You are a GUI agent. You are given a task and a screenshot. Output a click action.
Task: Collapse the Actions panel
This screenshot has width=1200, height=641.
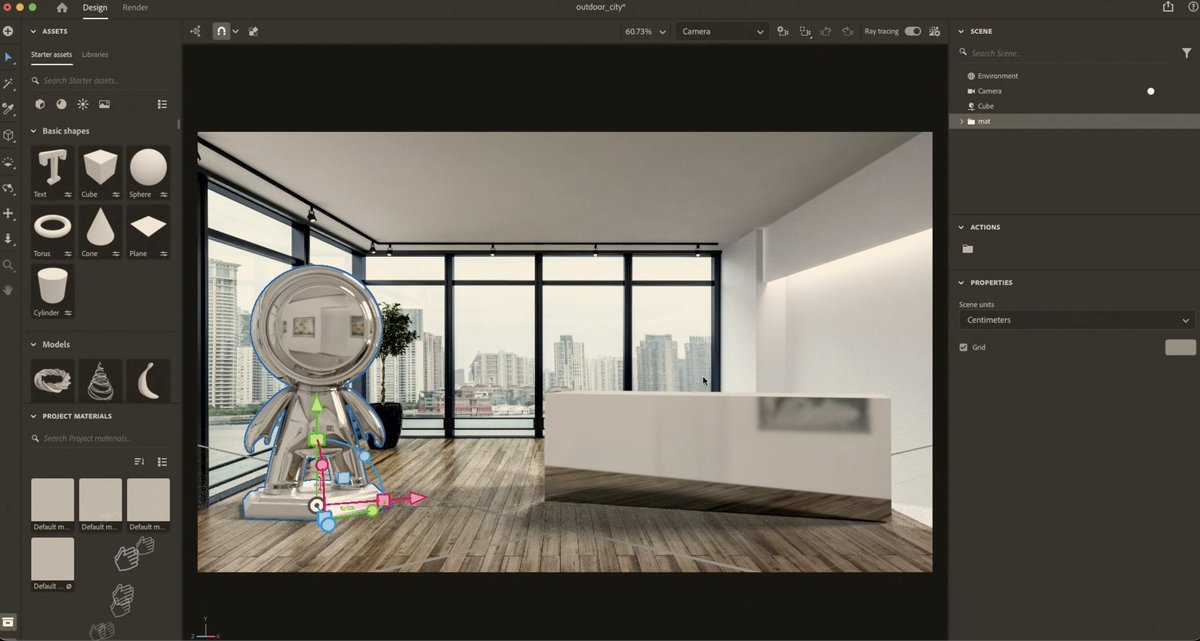pyautogui.click(x=961, y=227)
